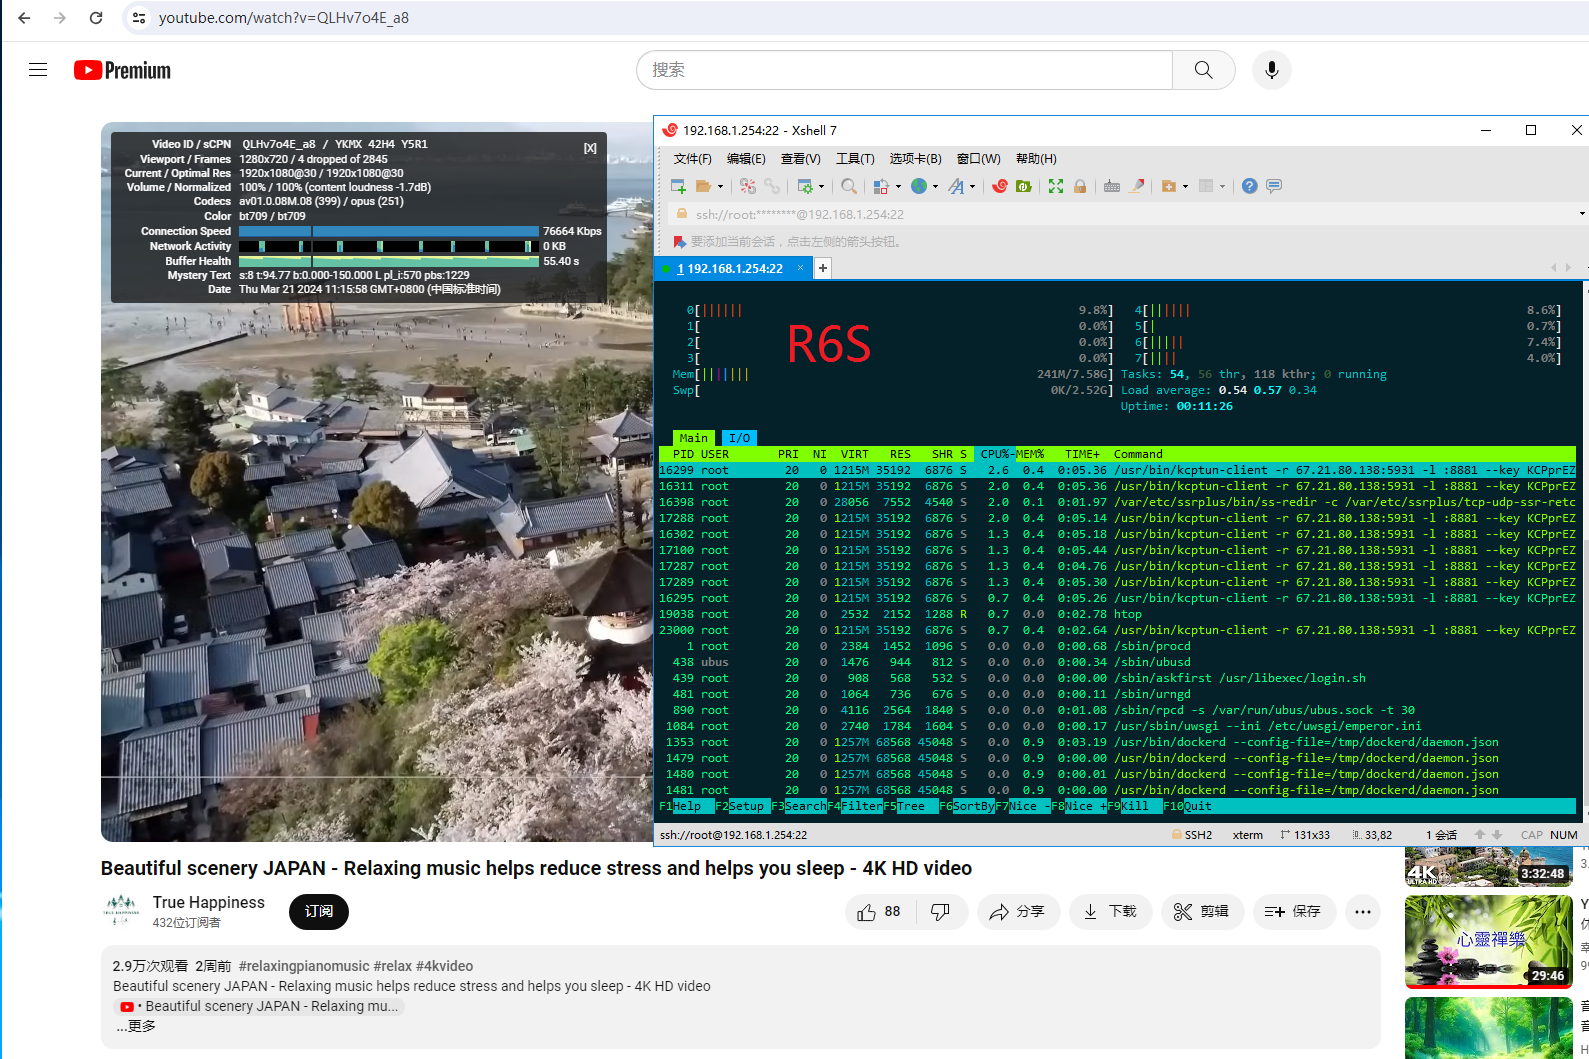This screenshot has height=1059, width=1589.
Task: Click the Xshell open session folder icon
Action: (704, 186)
